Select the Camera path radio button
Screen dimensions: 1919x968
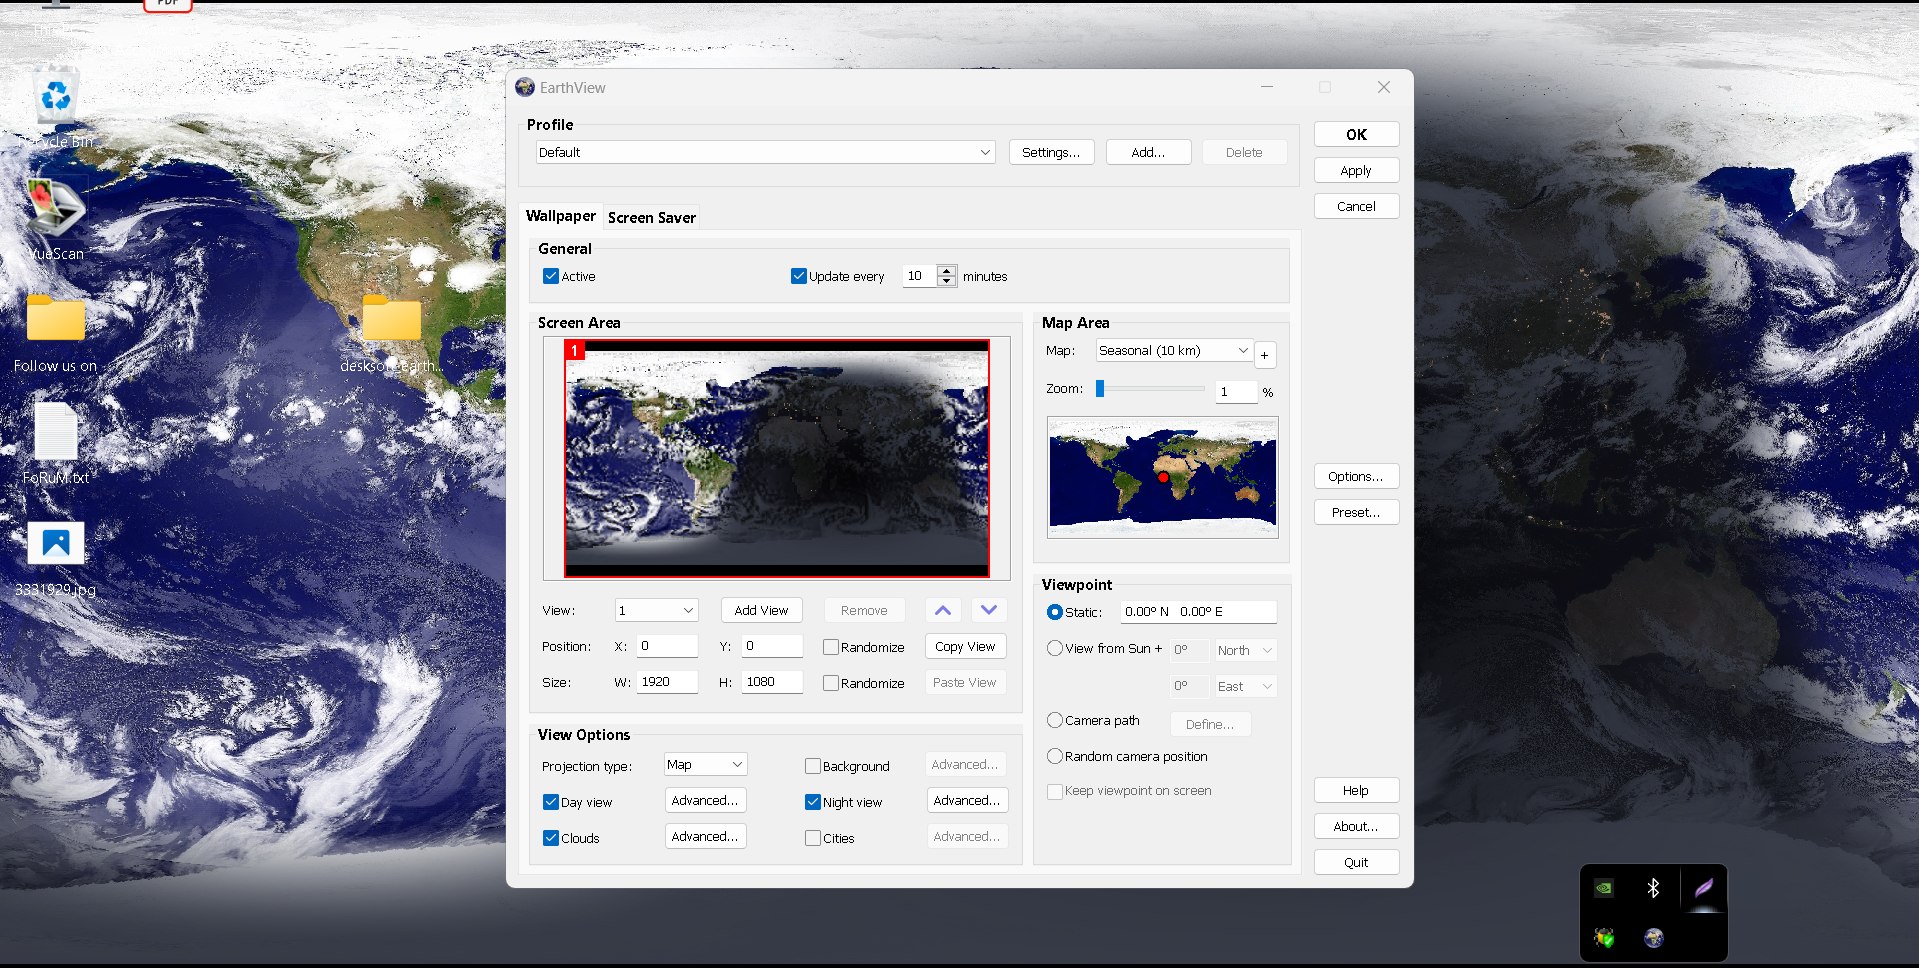point(1055,720)
